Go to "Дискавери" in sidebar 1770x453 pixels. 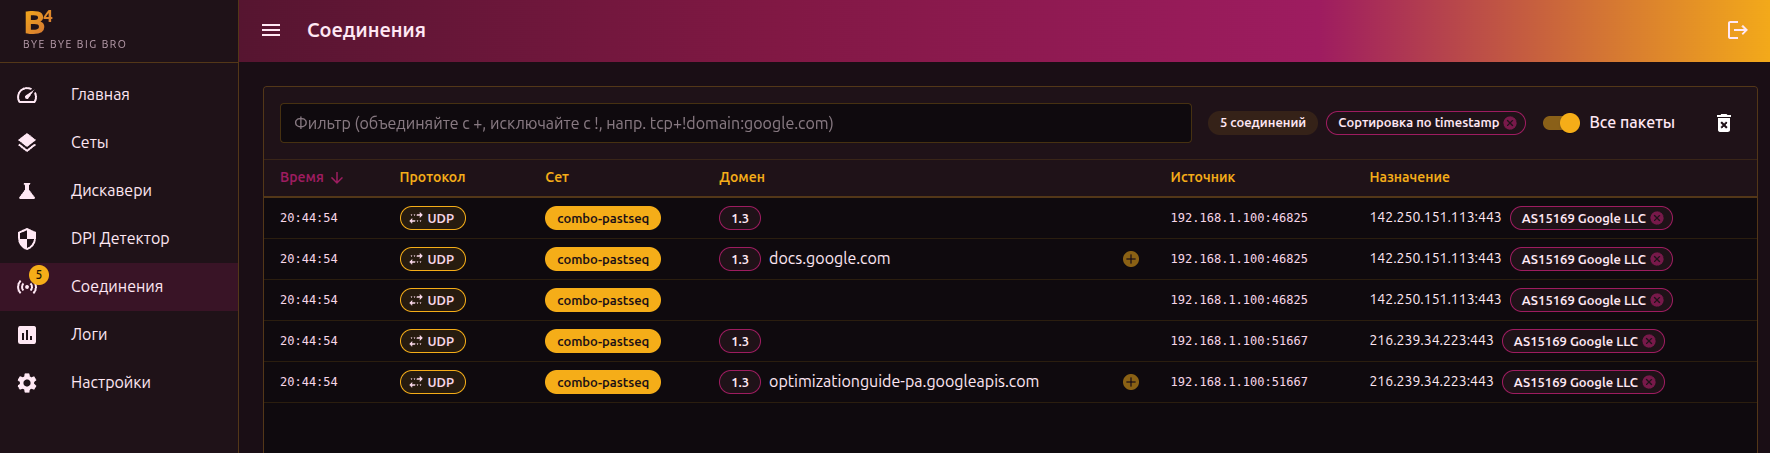(x=111, y=191)
